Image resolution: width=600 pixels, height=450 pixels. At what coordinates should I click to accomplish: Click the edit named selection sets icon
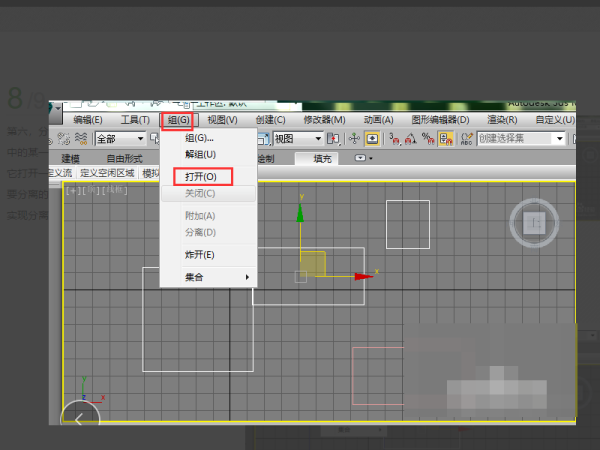coord(466,139)
